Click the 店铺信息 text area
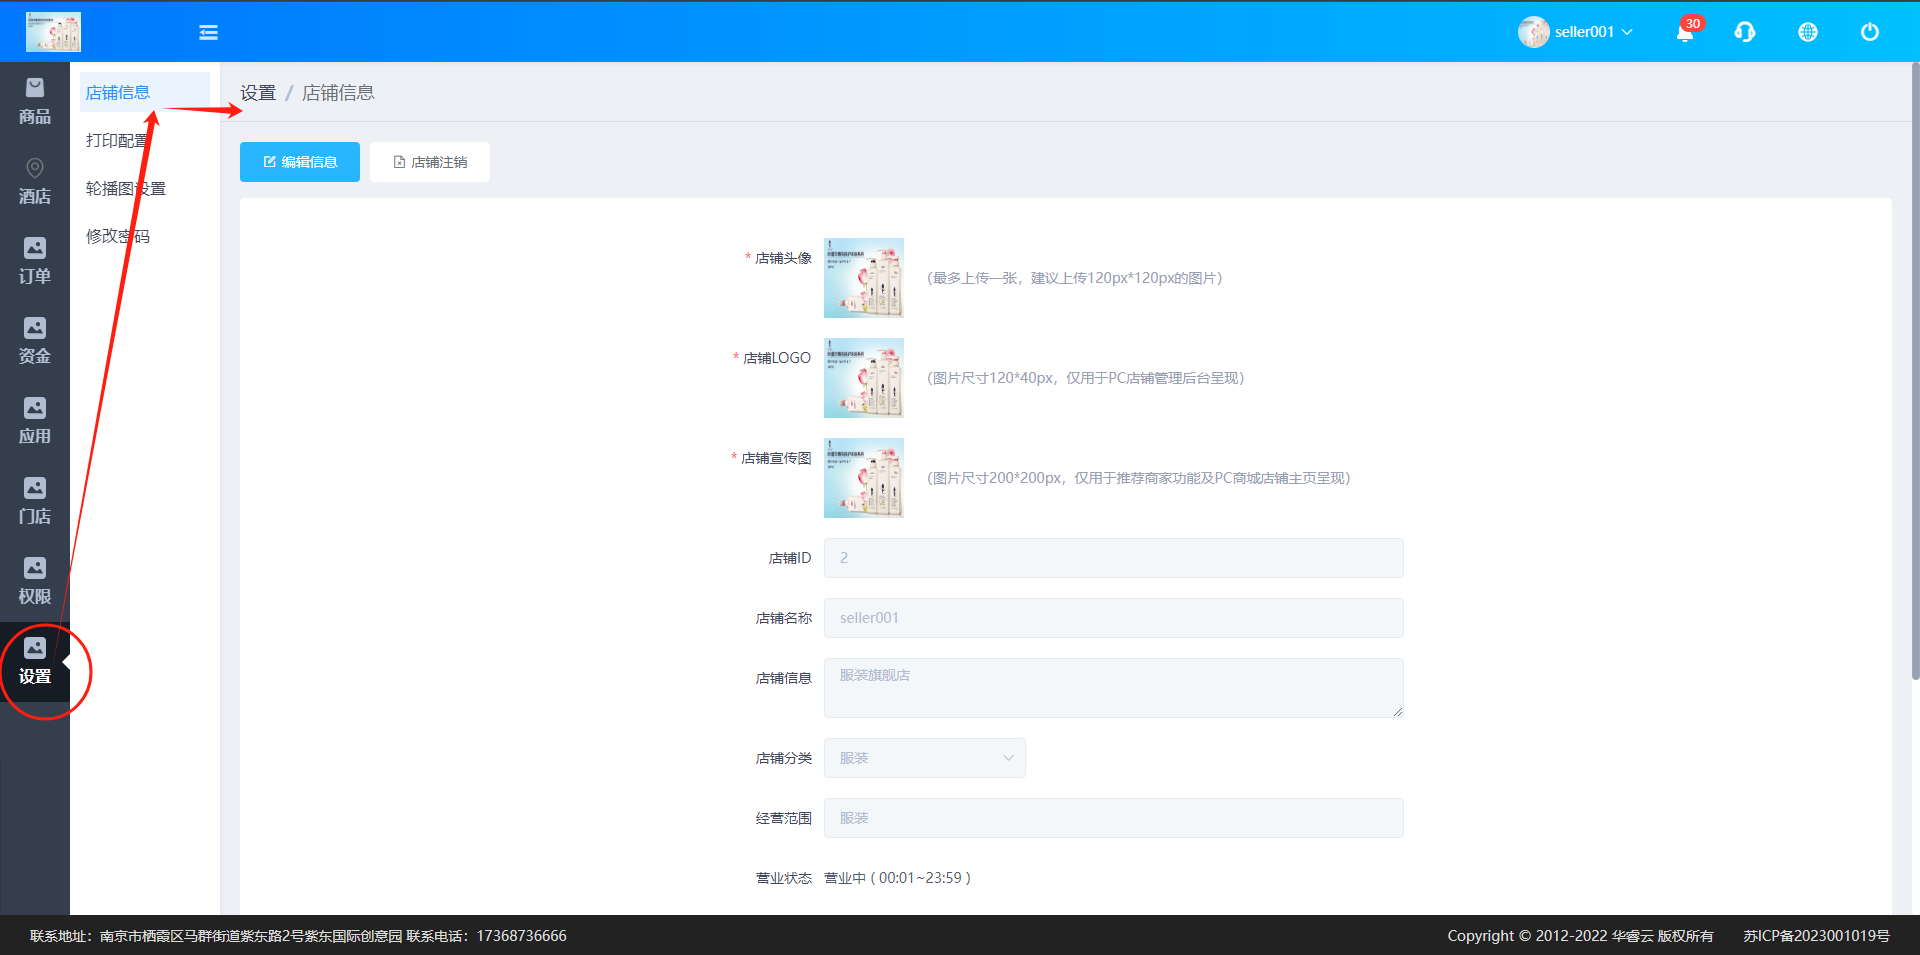The width and height of the screenshot is (1920, 955). 1113,688
